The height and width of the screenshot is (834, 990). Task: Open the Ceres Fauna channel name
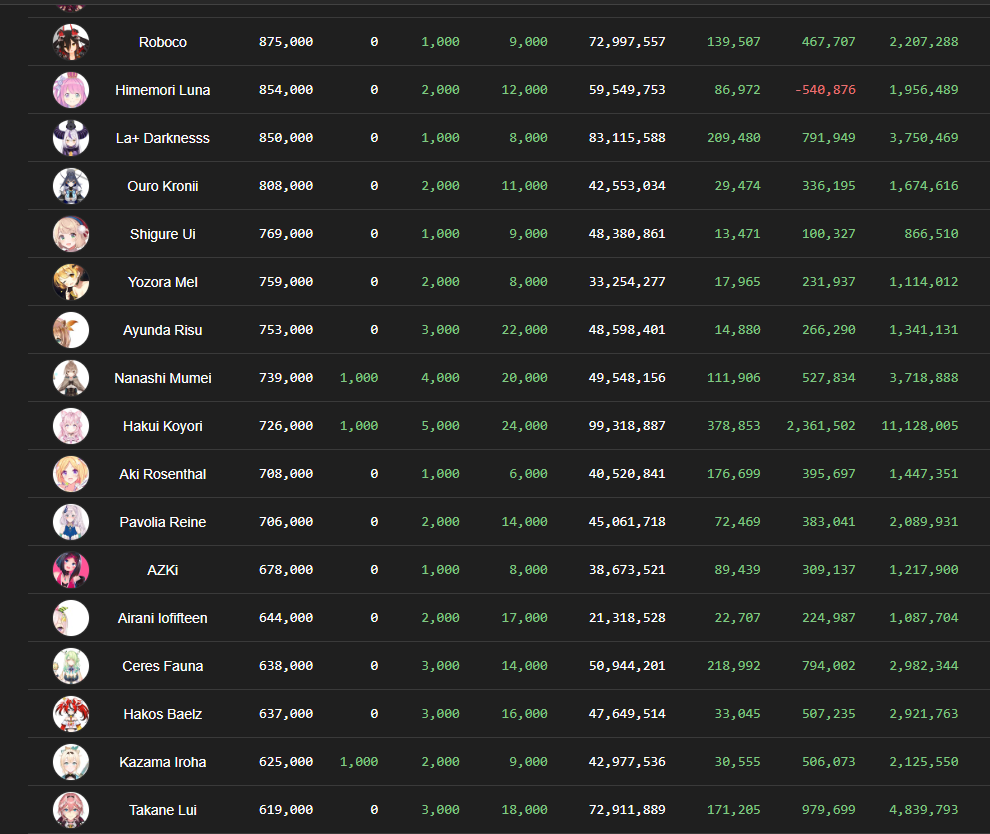point(163,666)
